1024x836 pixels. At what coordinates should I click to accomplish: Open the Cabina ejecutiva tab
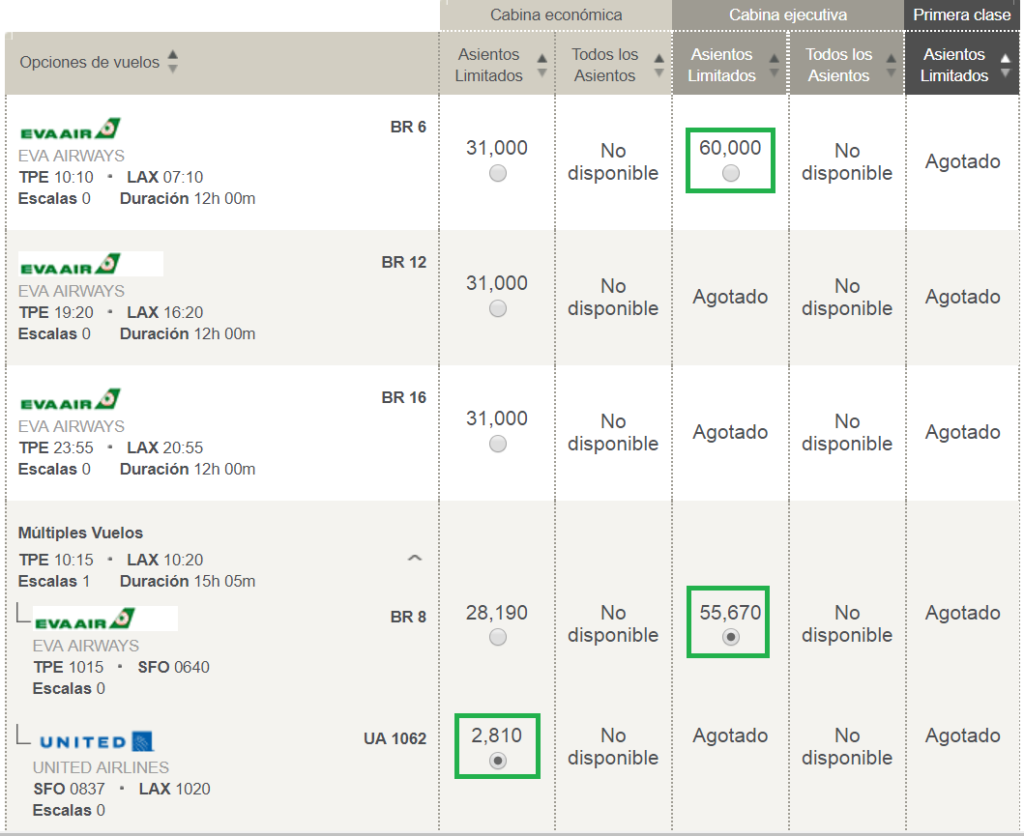pyautogui.click(x=788, y=15)
